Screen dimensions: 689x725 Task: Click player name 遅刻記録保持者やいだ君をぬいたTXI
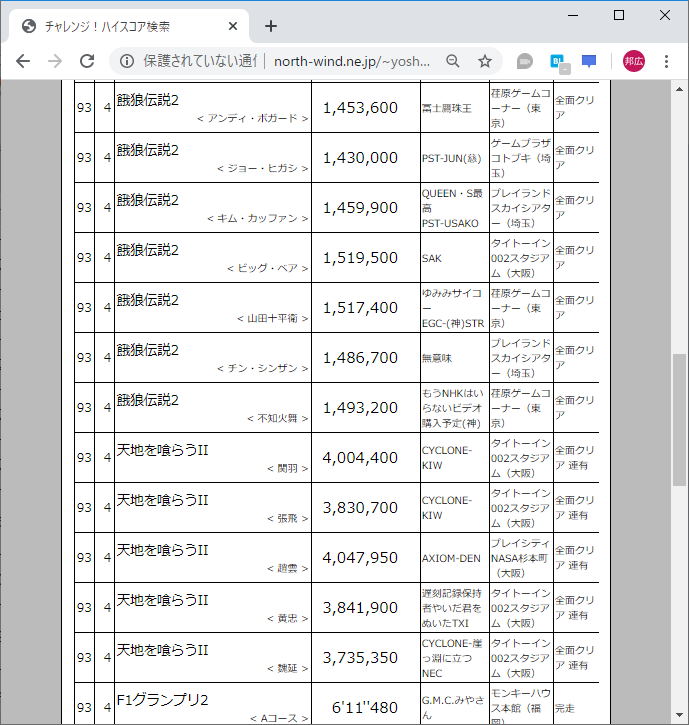pyautogui.click(x=451, y=608)
